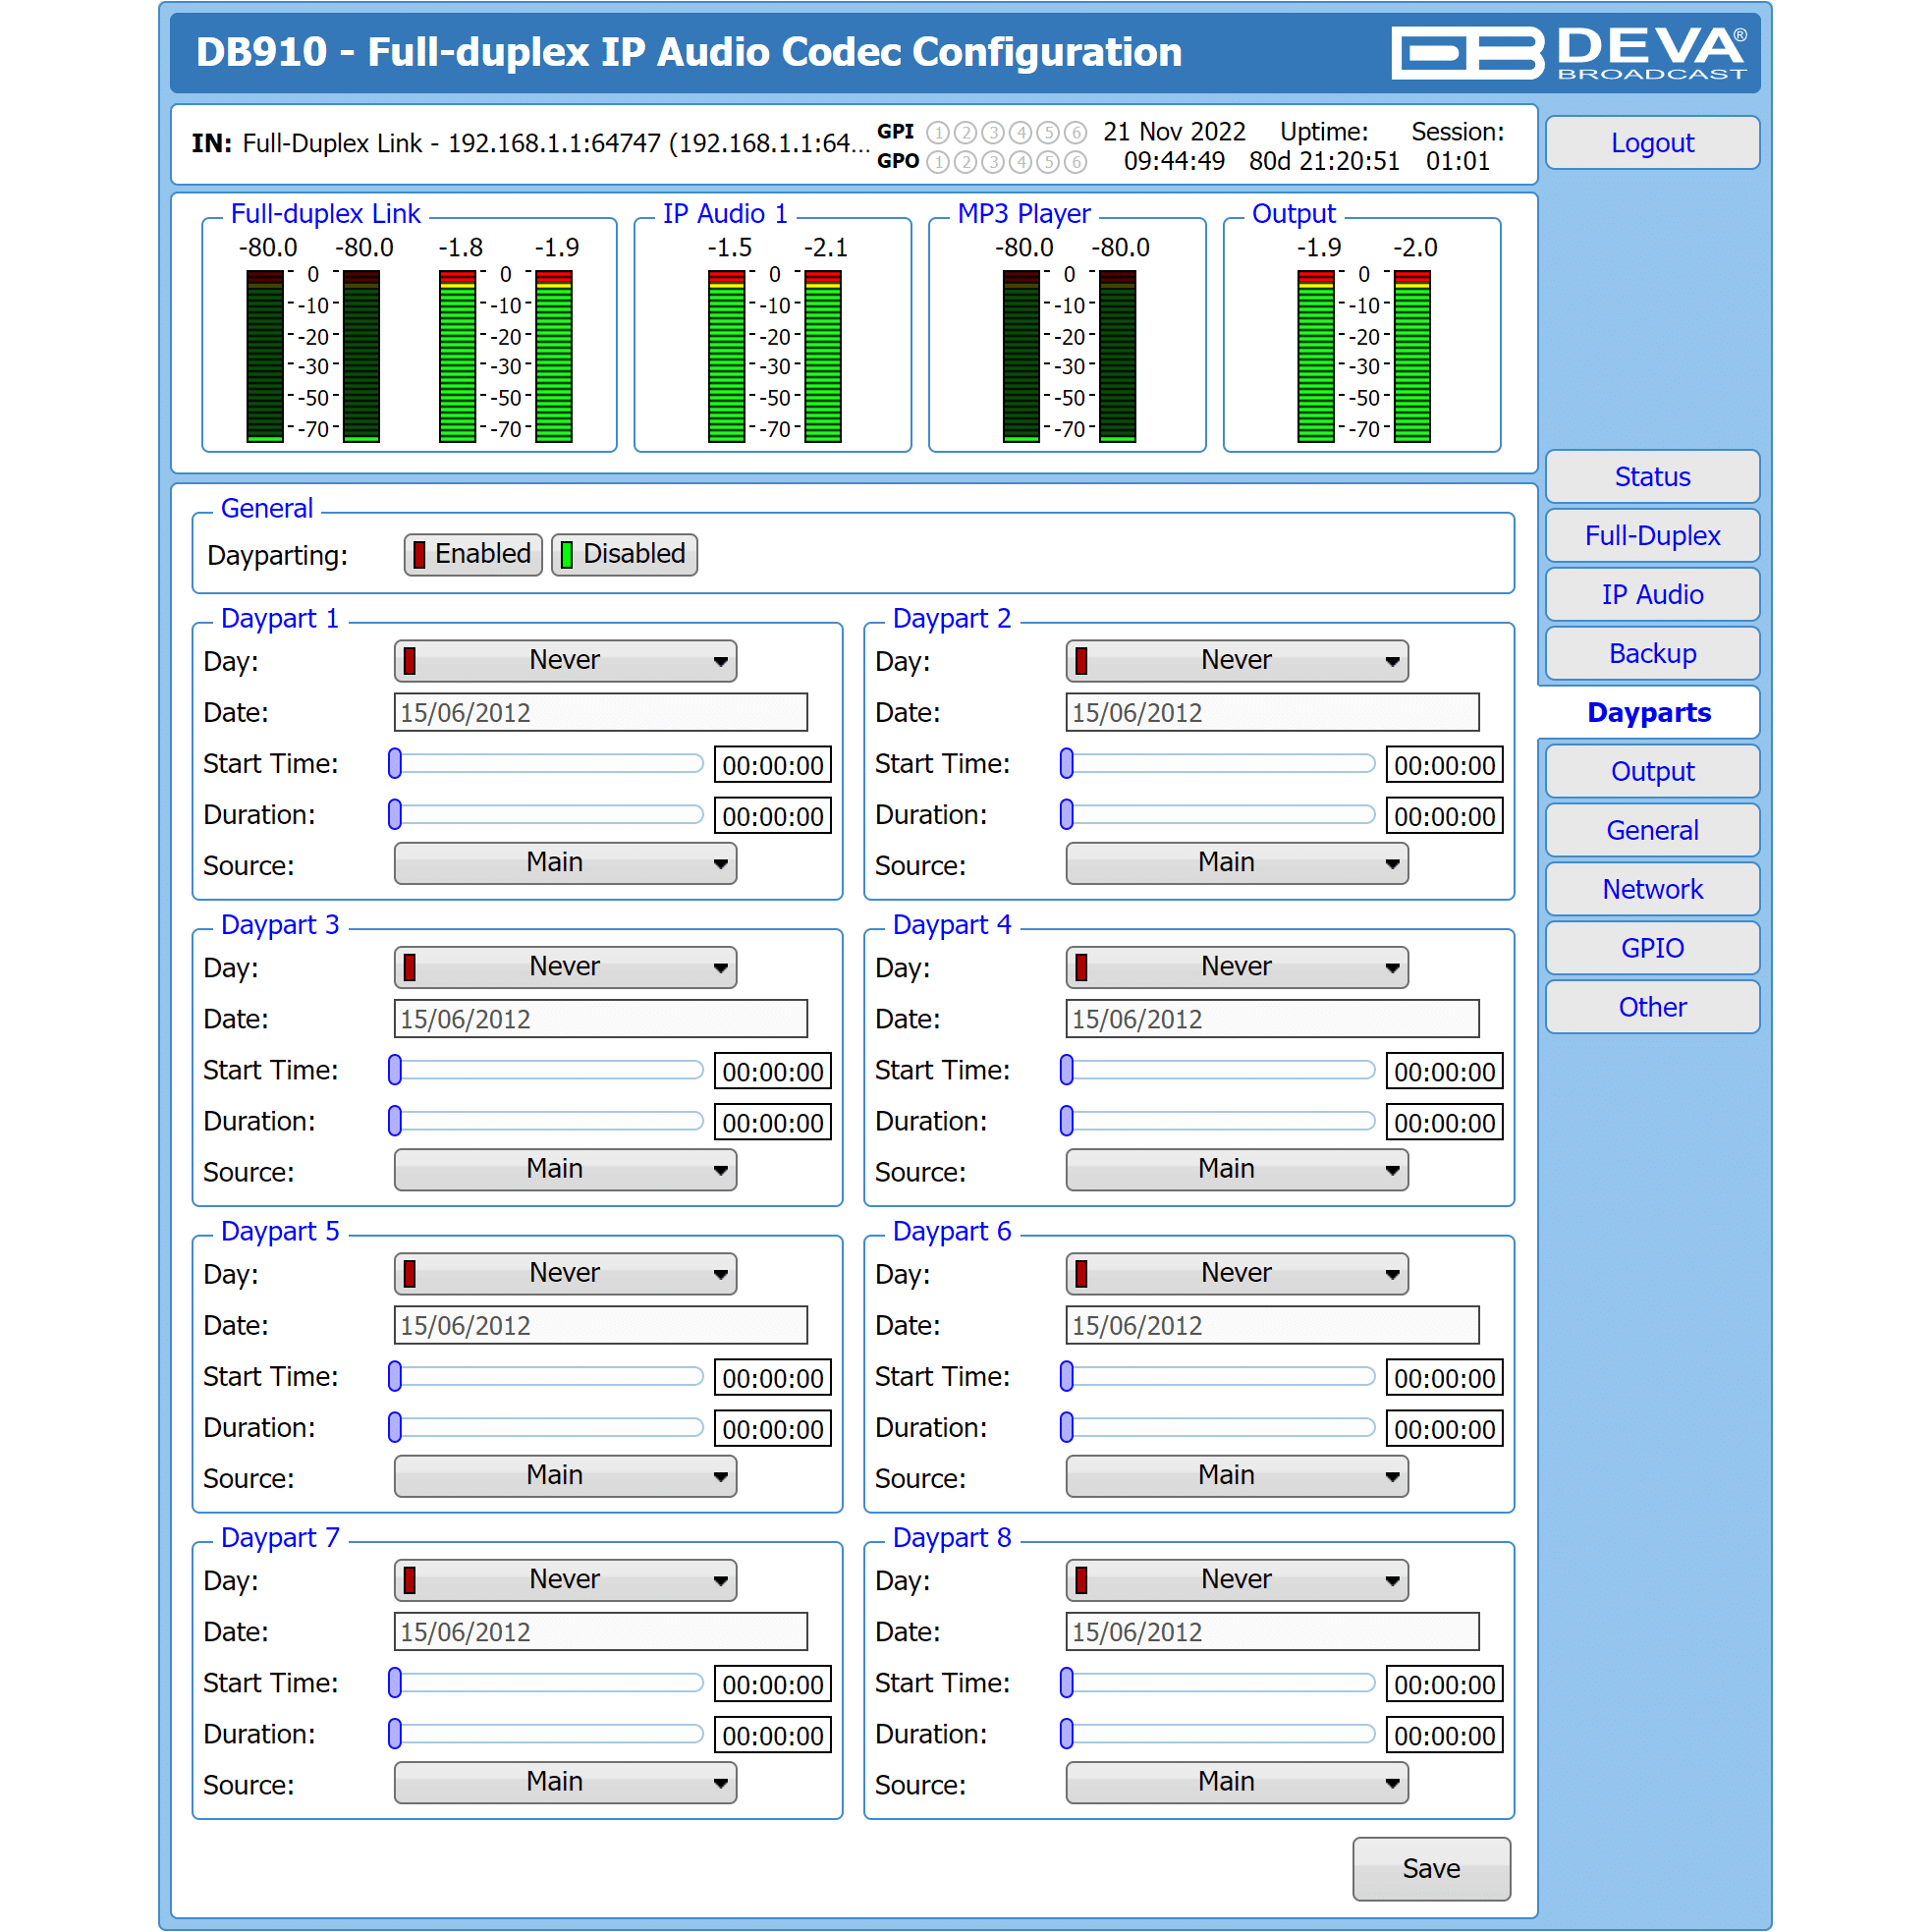The height and width of the screenshot is (1932, 1932).
Task: Click Daypart 2 Duration slider handle
Action: [x=1067, y=815]
